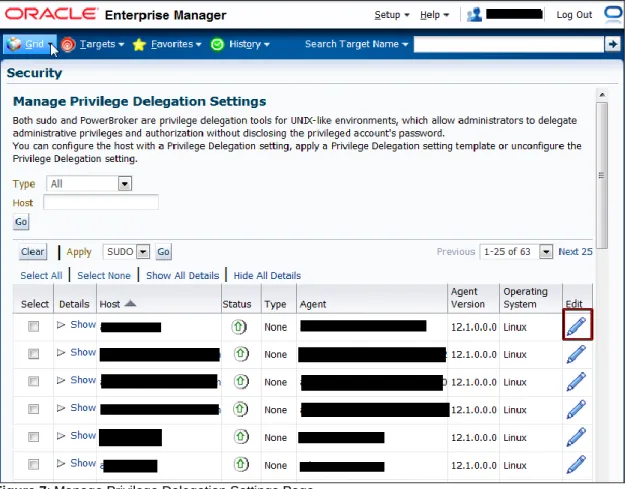Expand Show details for the fifth row
The image size is (625, 489).
click(76, 436)
